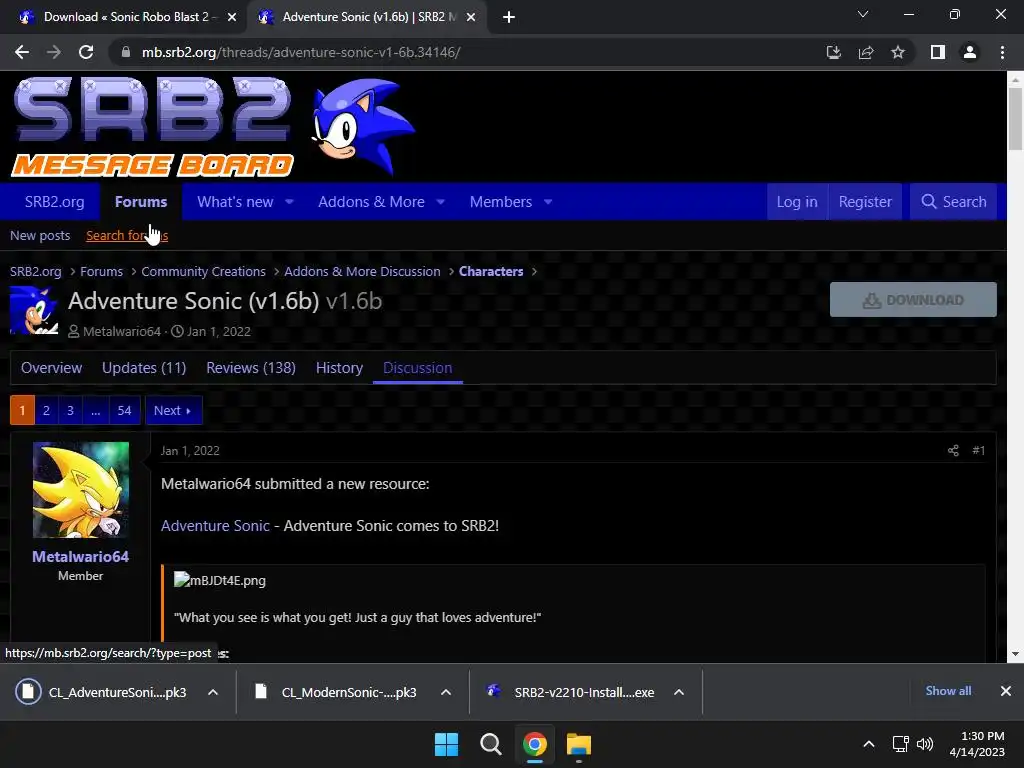
Task: Open the Chrome profile menu
Action: (x=970, y=52)
